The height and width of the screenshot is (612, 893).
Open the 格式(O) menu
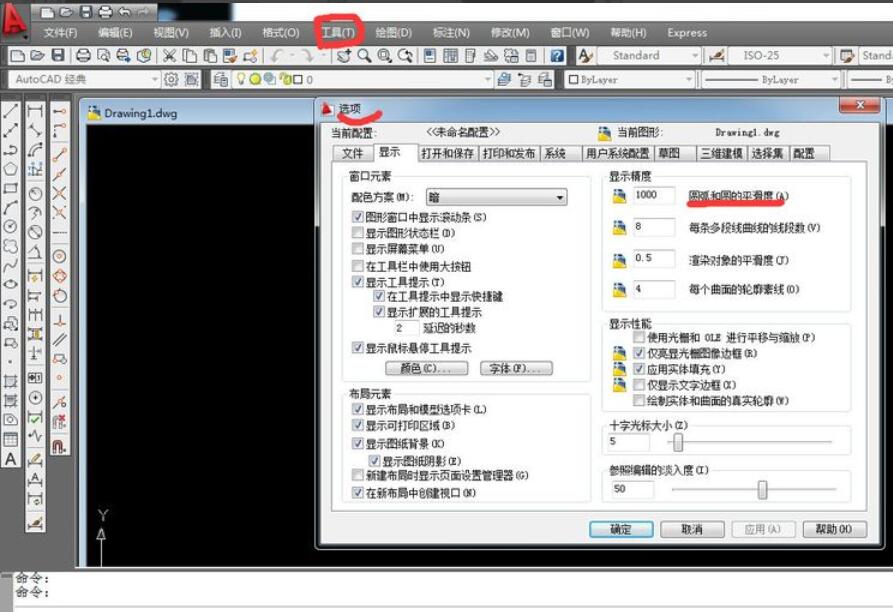281,32
